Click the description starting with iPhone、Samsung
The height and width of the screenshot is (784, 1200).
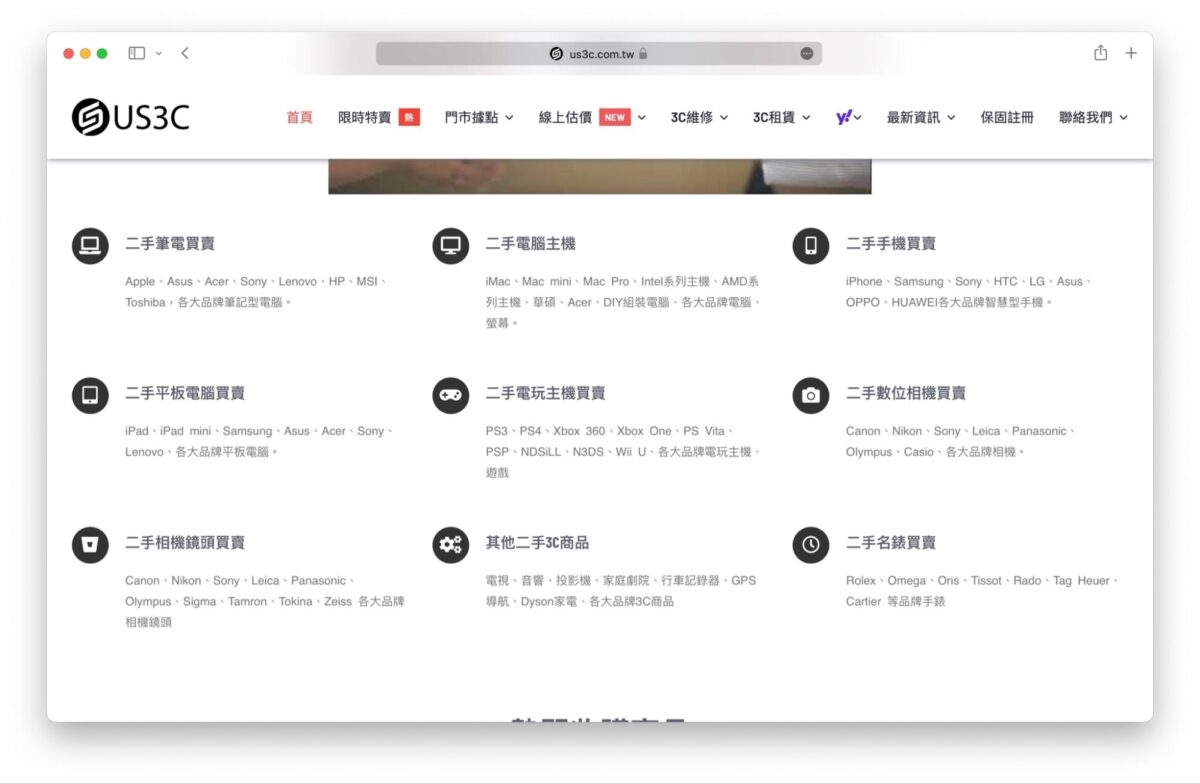(x=970, y=292)
